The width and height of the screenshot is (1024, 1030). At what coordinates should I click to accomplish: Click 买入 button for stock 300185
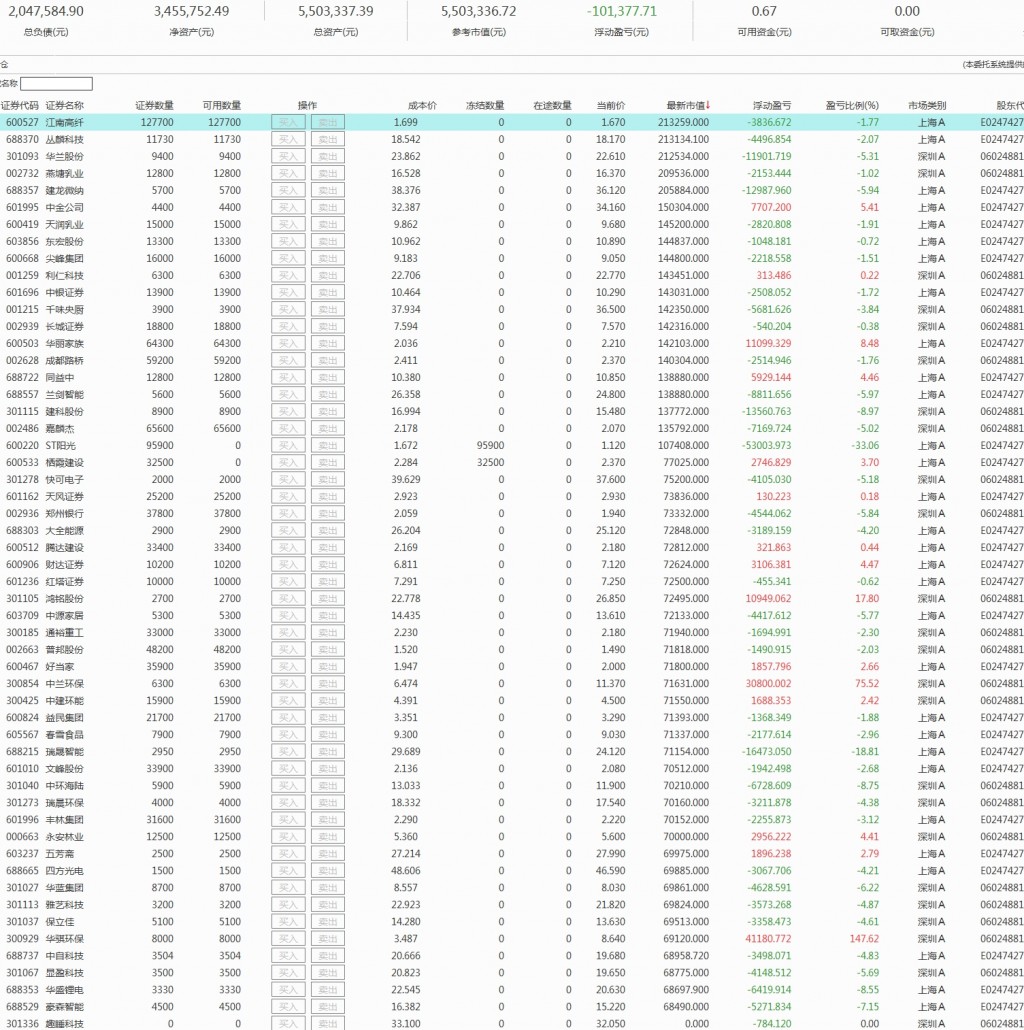(x=288, y=633)
